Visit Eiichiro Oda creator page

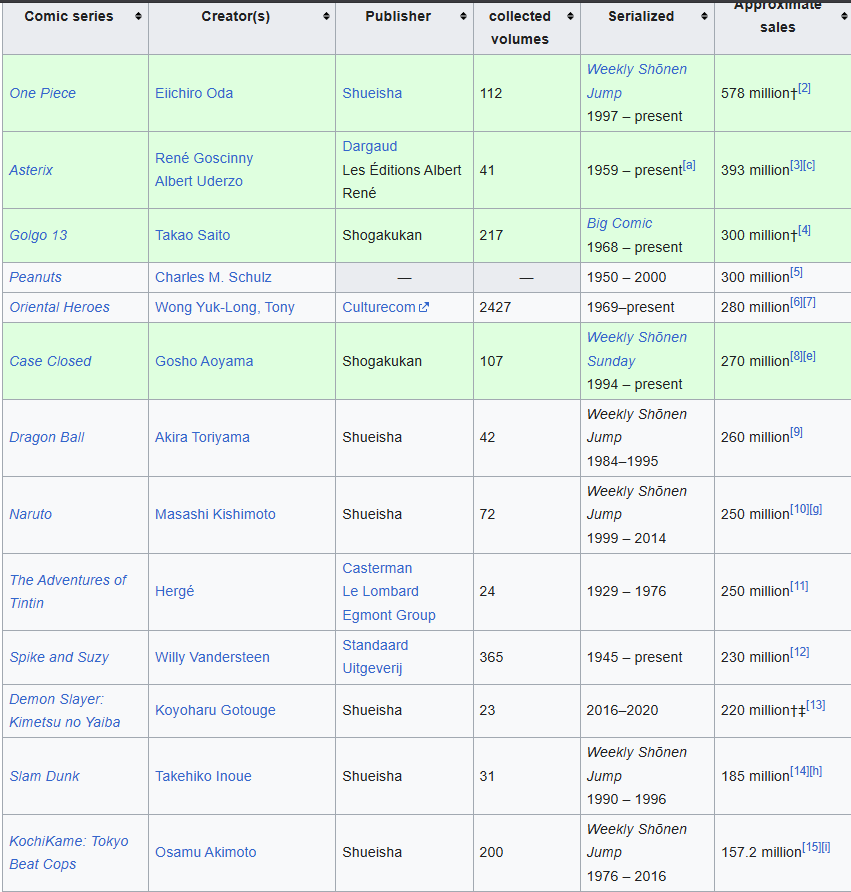click(x=194, y=93)
